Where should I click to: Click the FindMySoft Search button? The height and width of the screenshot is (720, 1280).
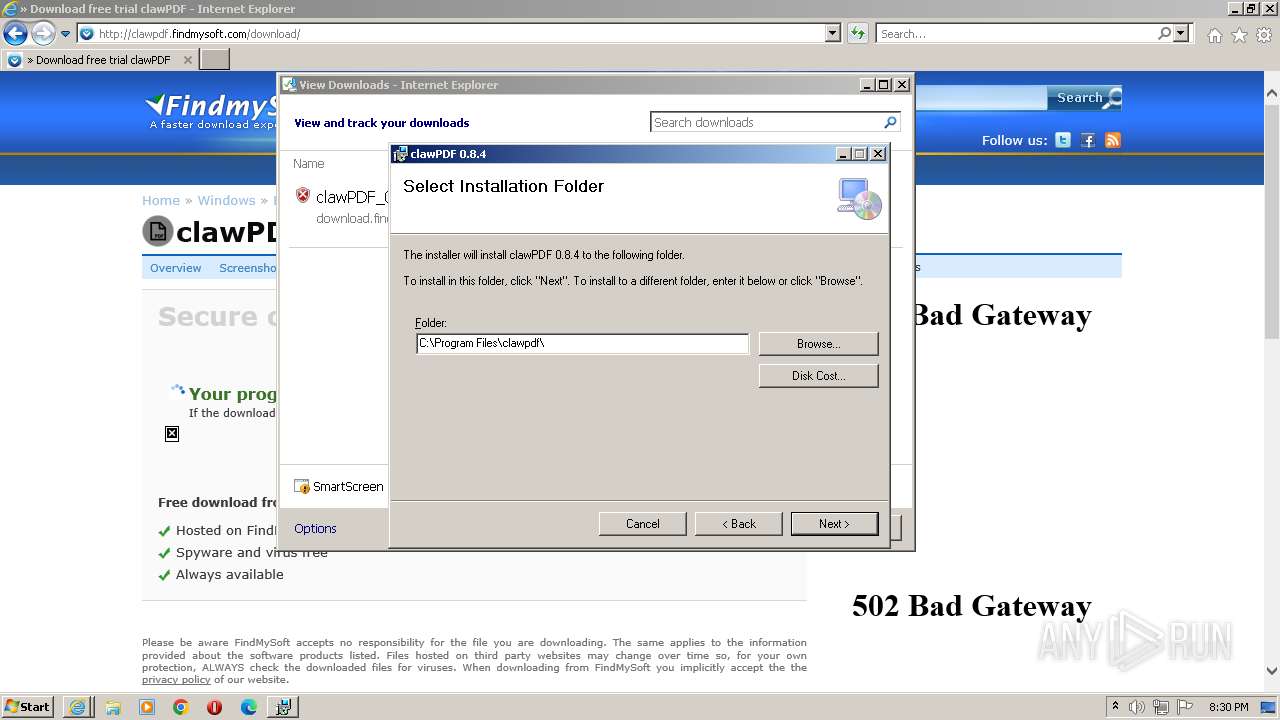pyautogui.click(x=1084, y=97)
